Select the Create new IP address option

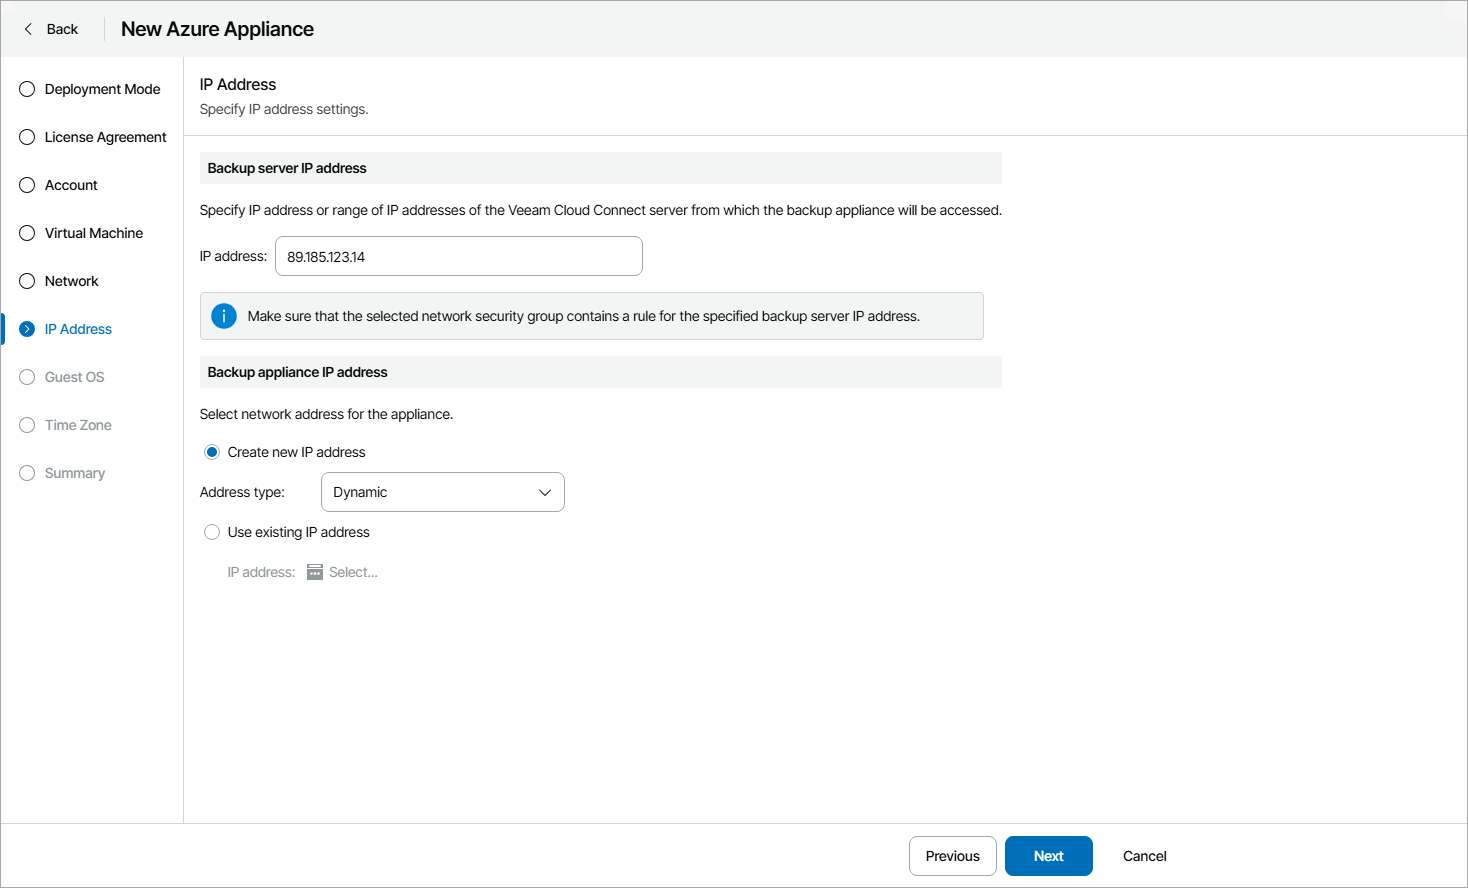coord(212,452)
